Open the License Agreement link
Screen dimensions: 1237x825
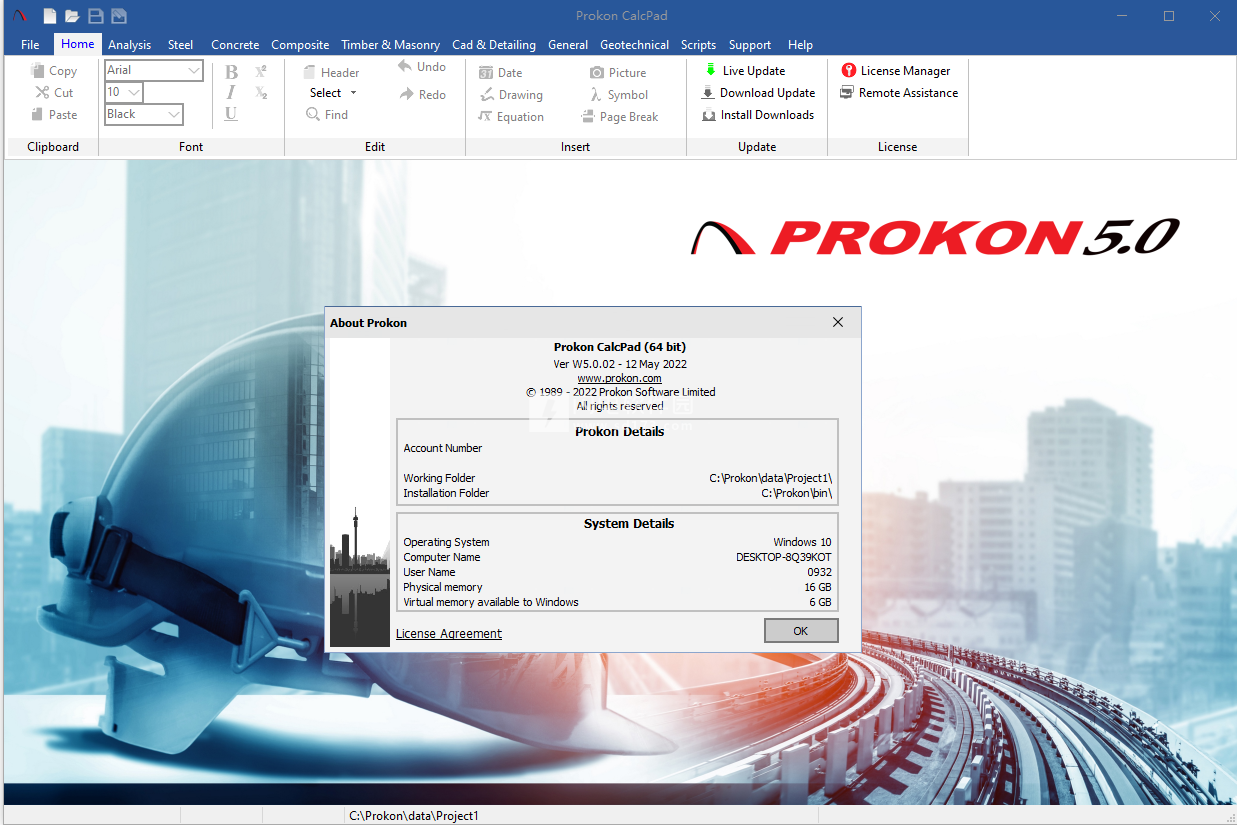(449, 634)
